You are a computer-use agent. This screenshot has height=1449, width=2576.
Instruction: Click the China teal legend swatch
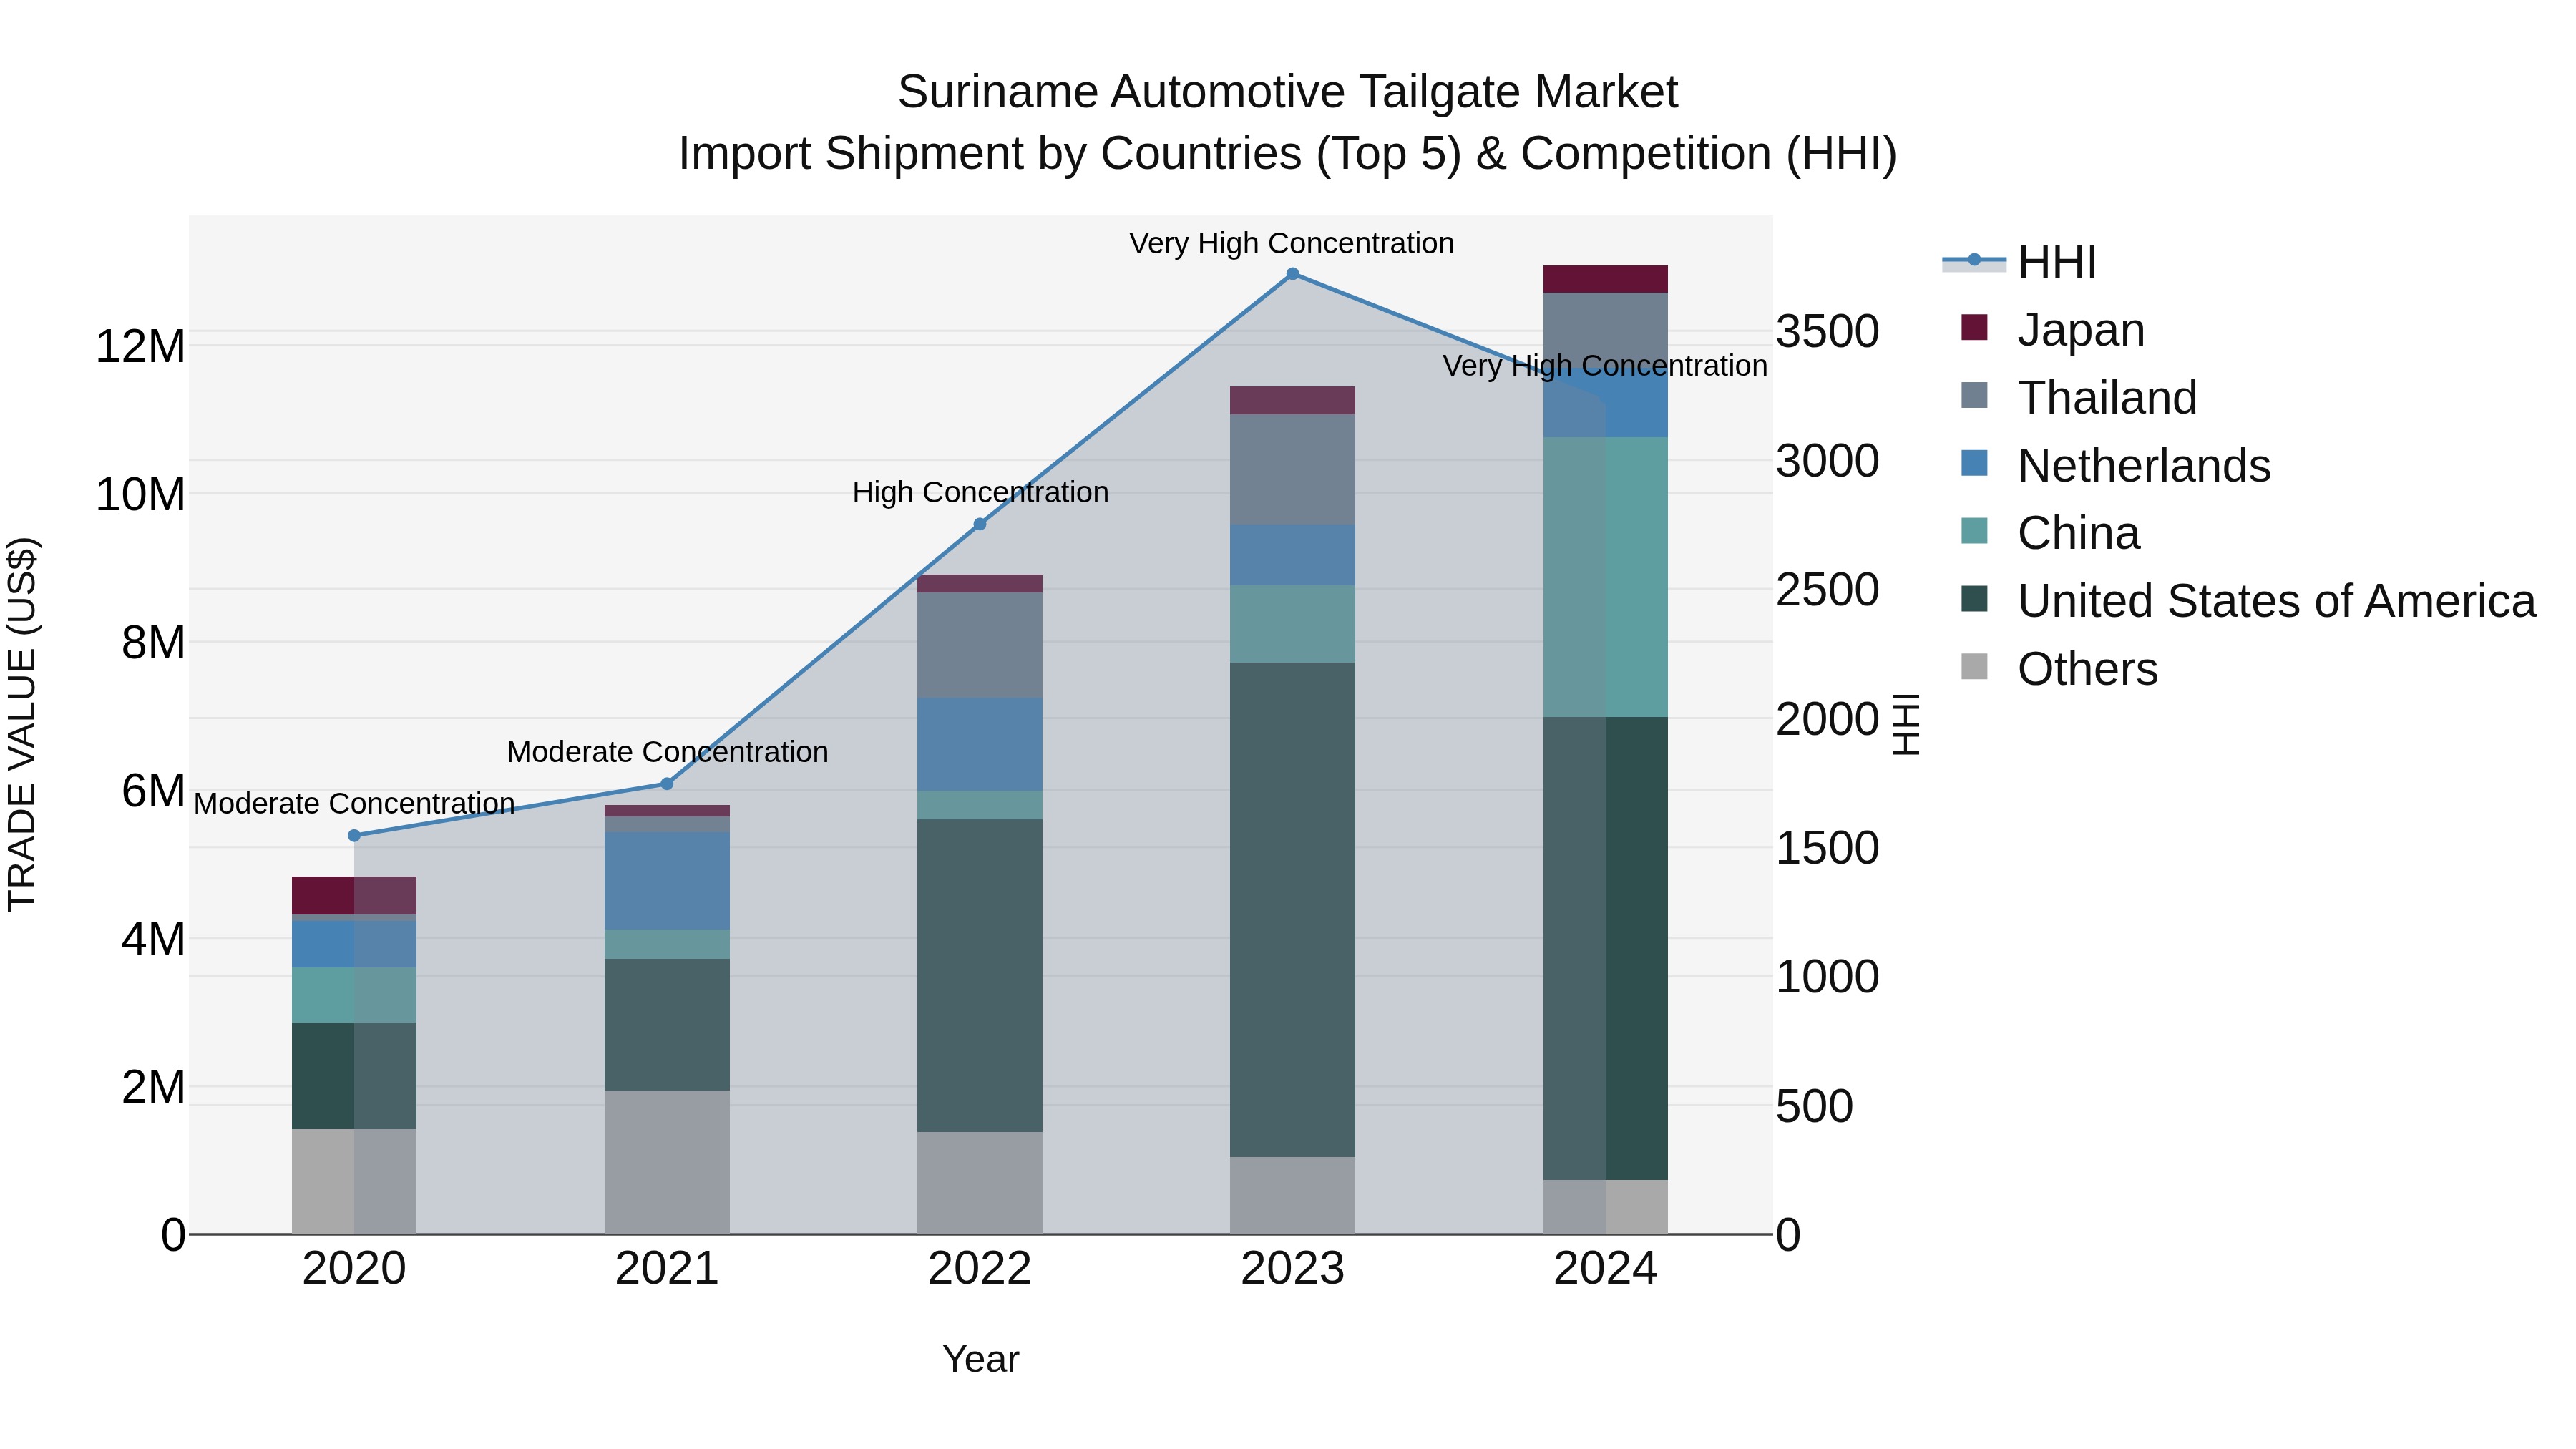[1974, 531]
